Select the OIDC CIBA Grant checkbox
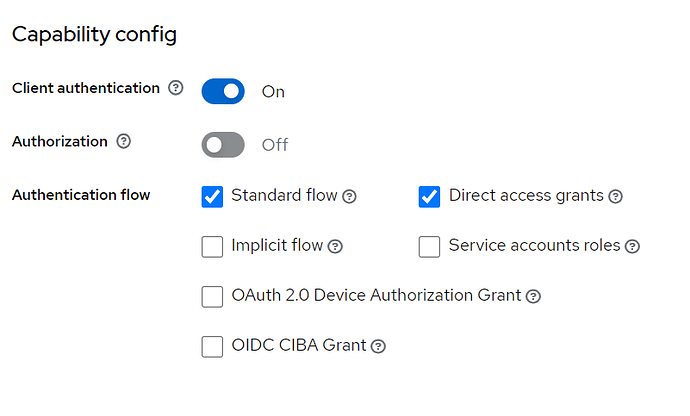The width and height of the screenshot is (690, 416). pyautogui.click(x=212, y=346)
